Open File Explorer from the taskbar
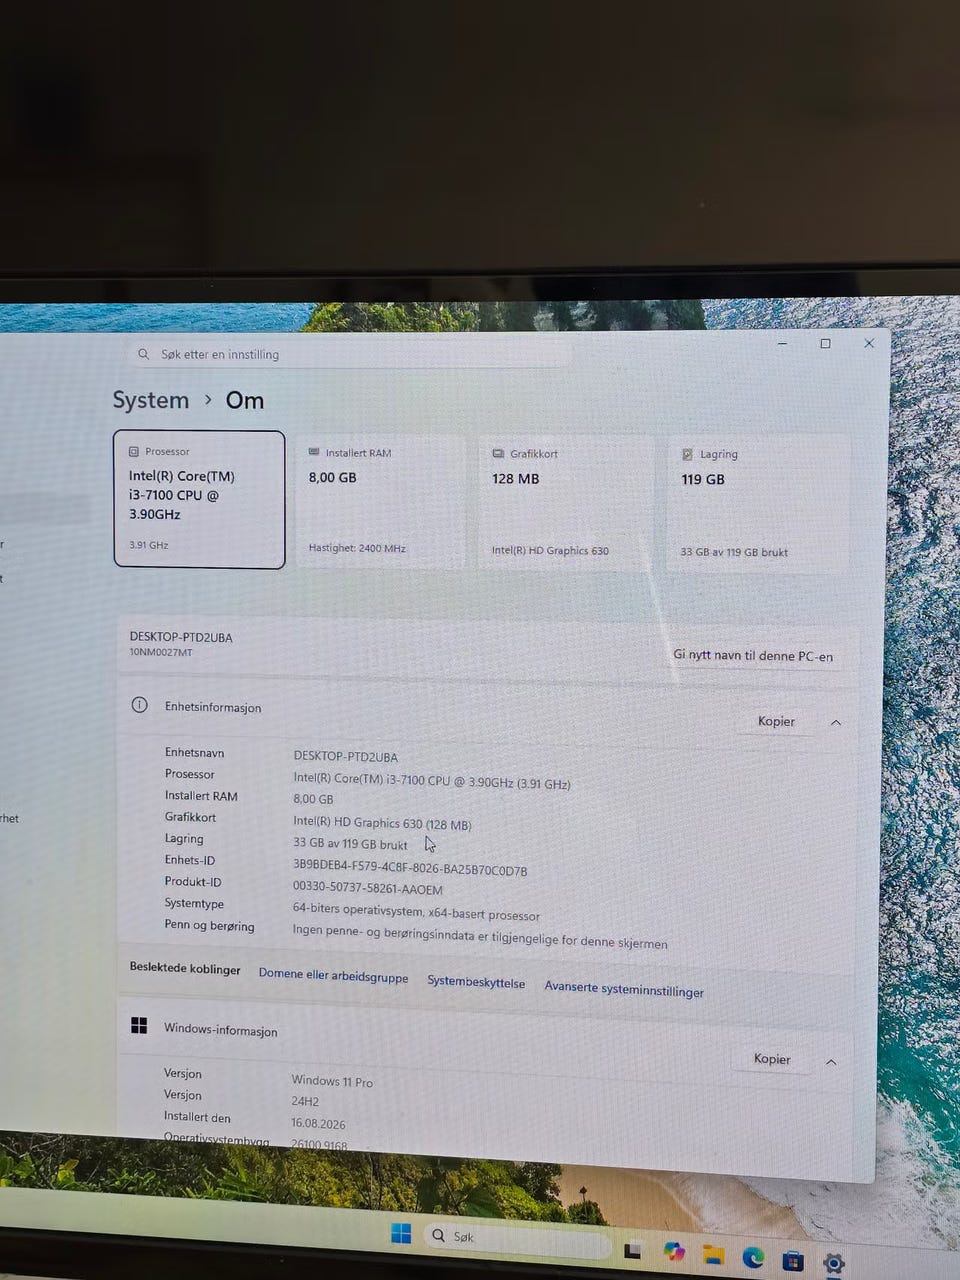This screenshot has height=1280, width=960. point(713,1255)
